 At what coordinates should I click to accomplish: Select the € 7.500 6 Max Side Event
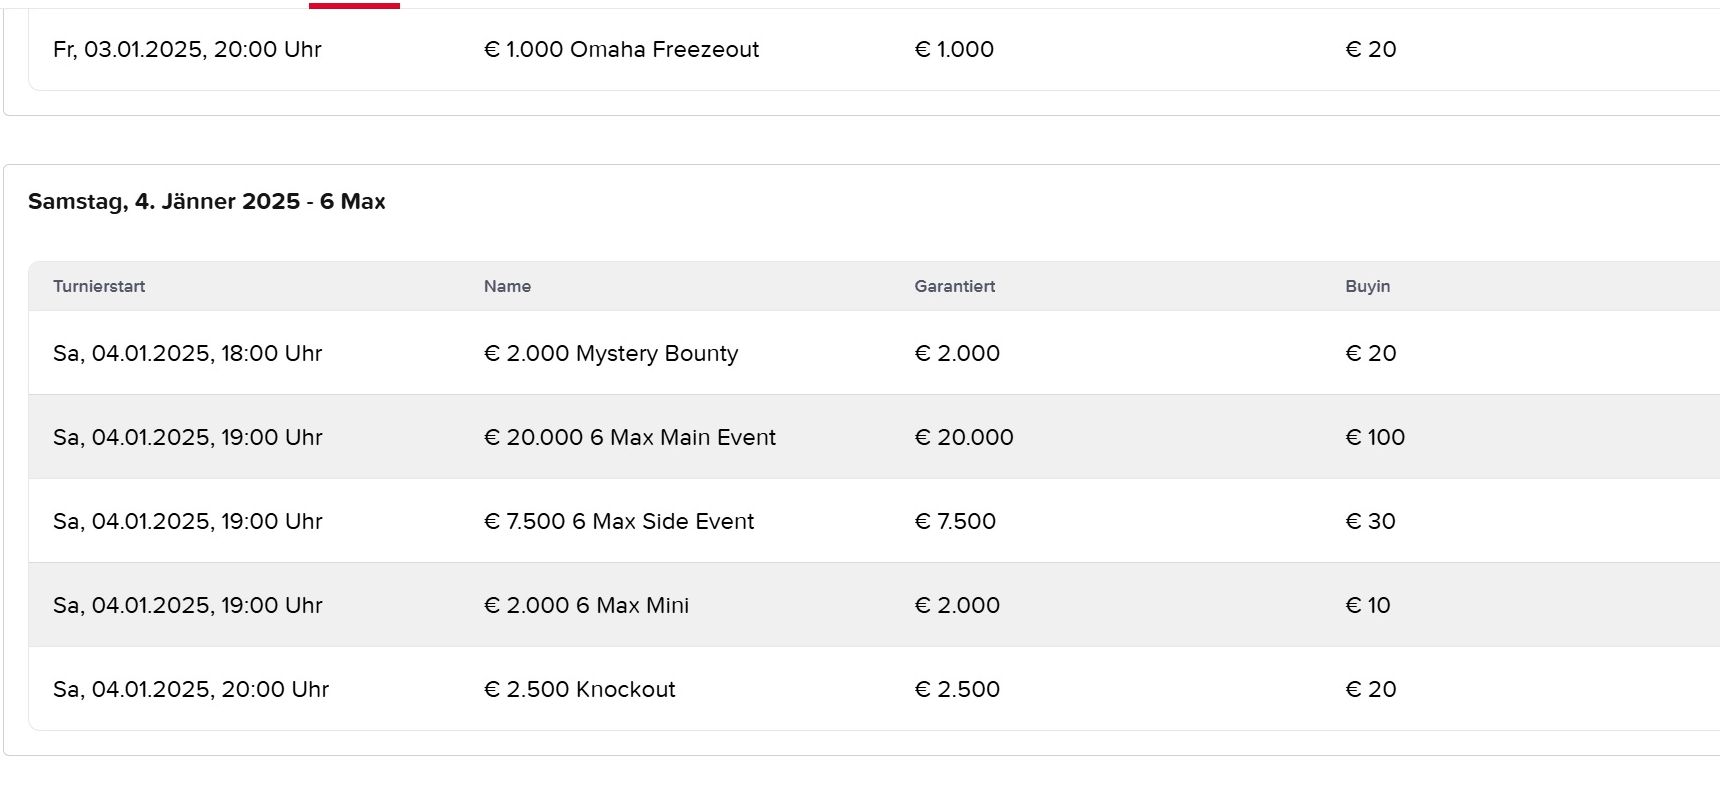pos(618,521)
